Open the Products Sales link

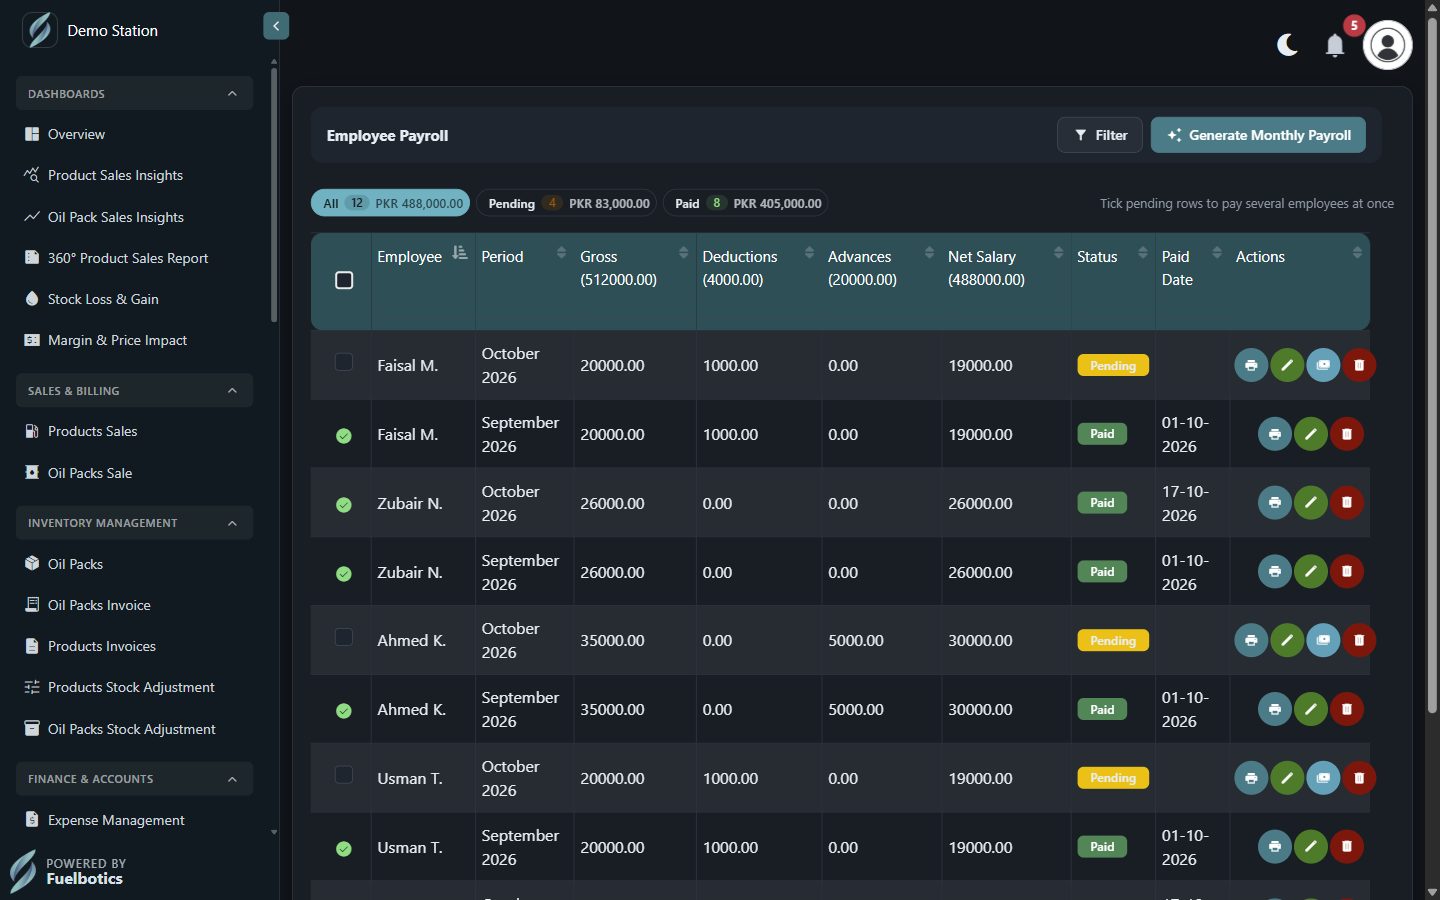93,431
